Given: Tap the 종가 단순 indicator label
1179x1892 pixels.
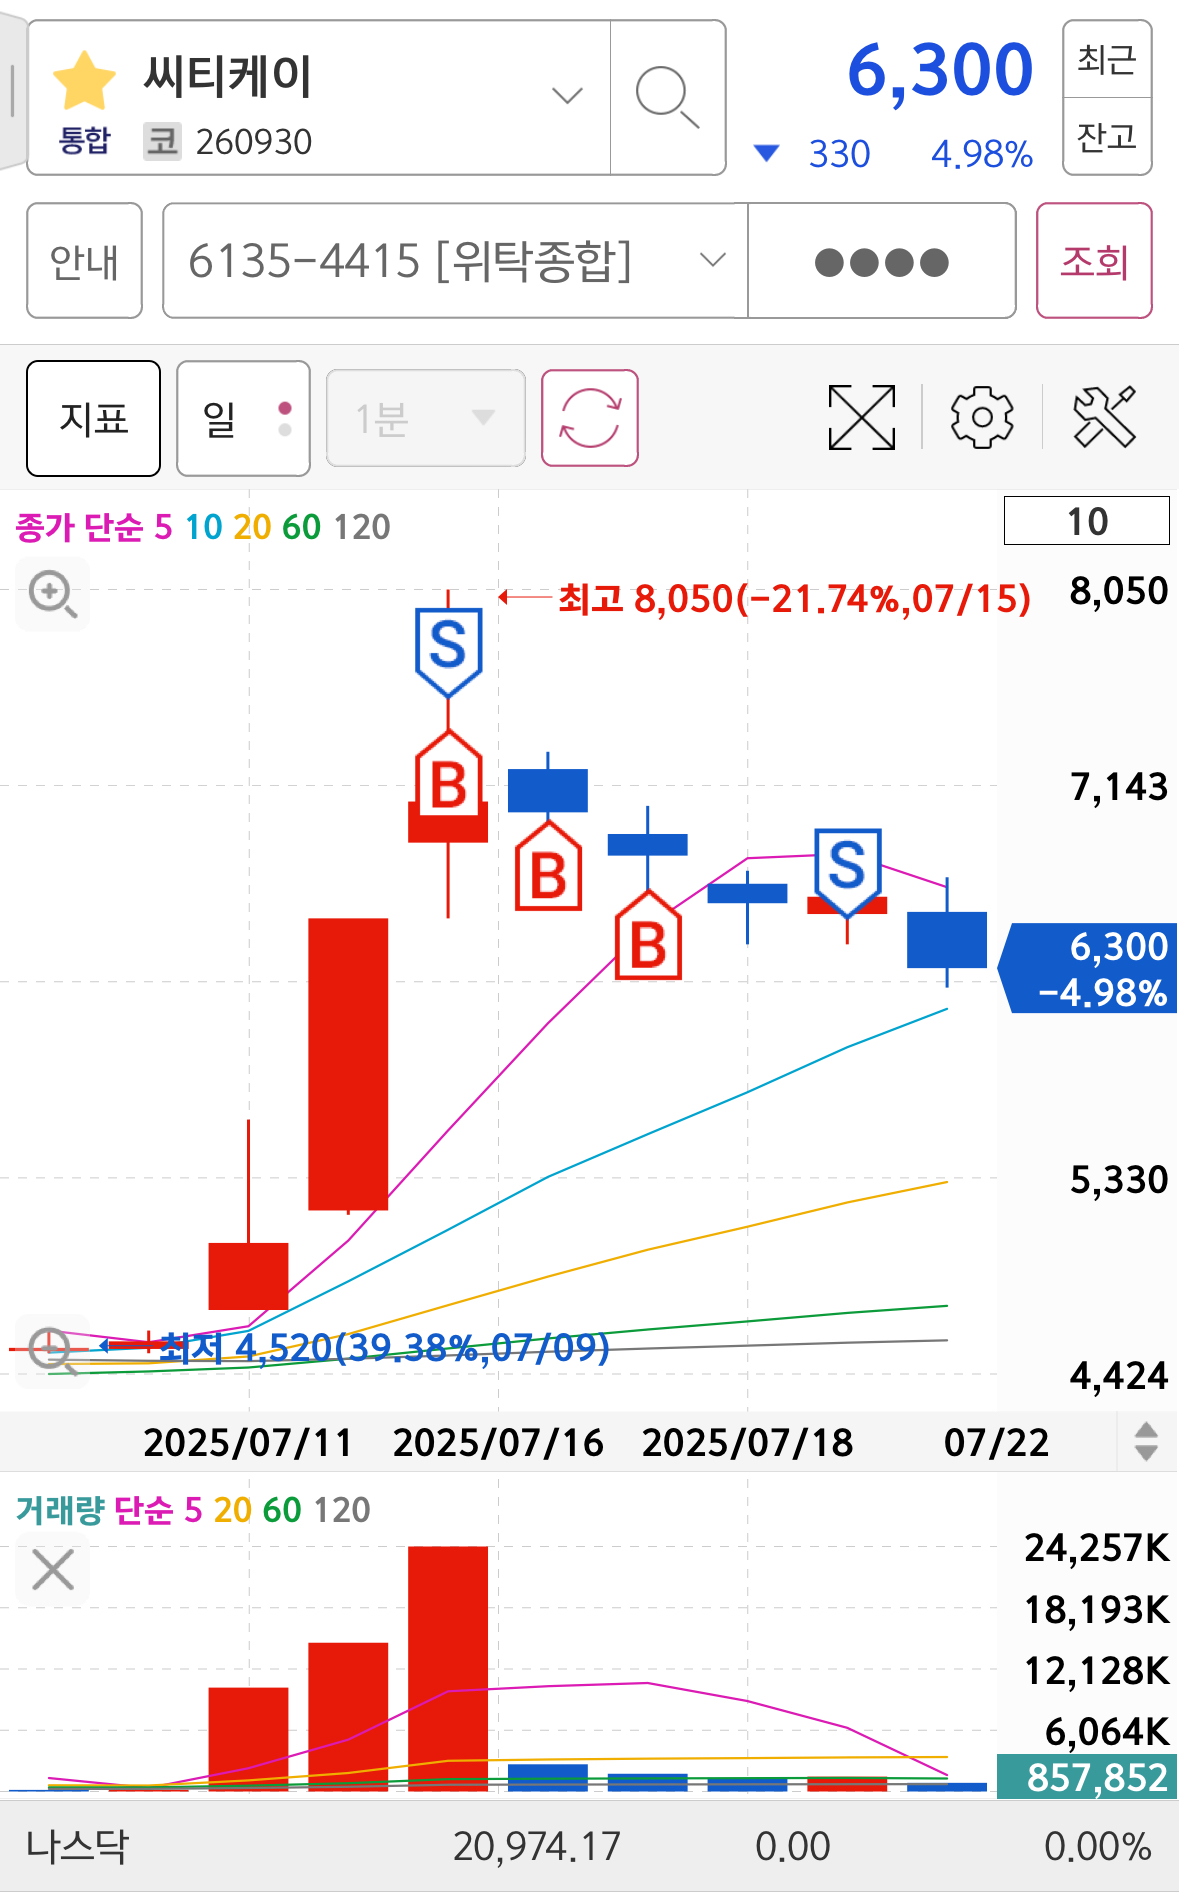Looking at the screenshot, I should (x=80, y=527).
